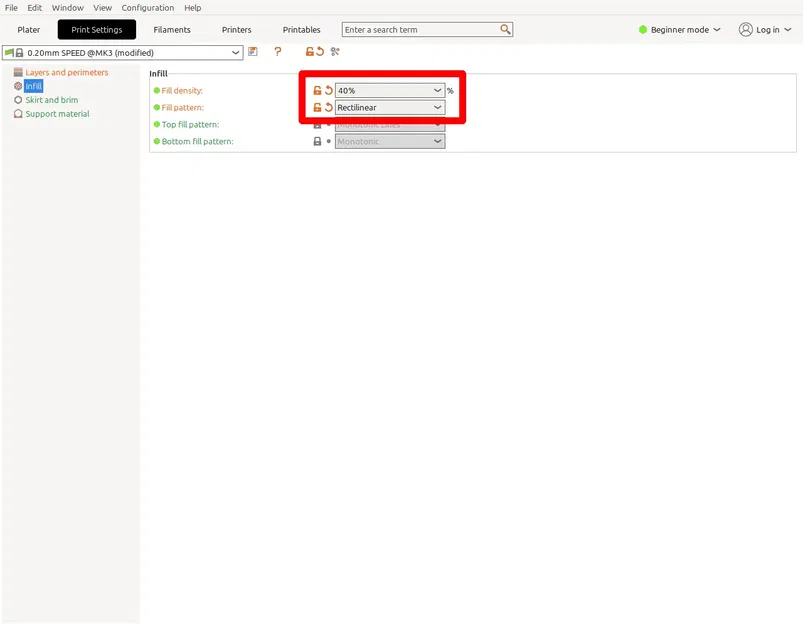The width and height of the screenshot is (803, 625).
Task: Click the orange question mark help icon
Action: (278, 51)
